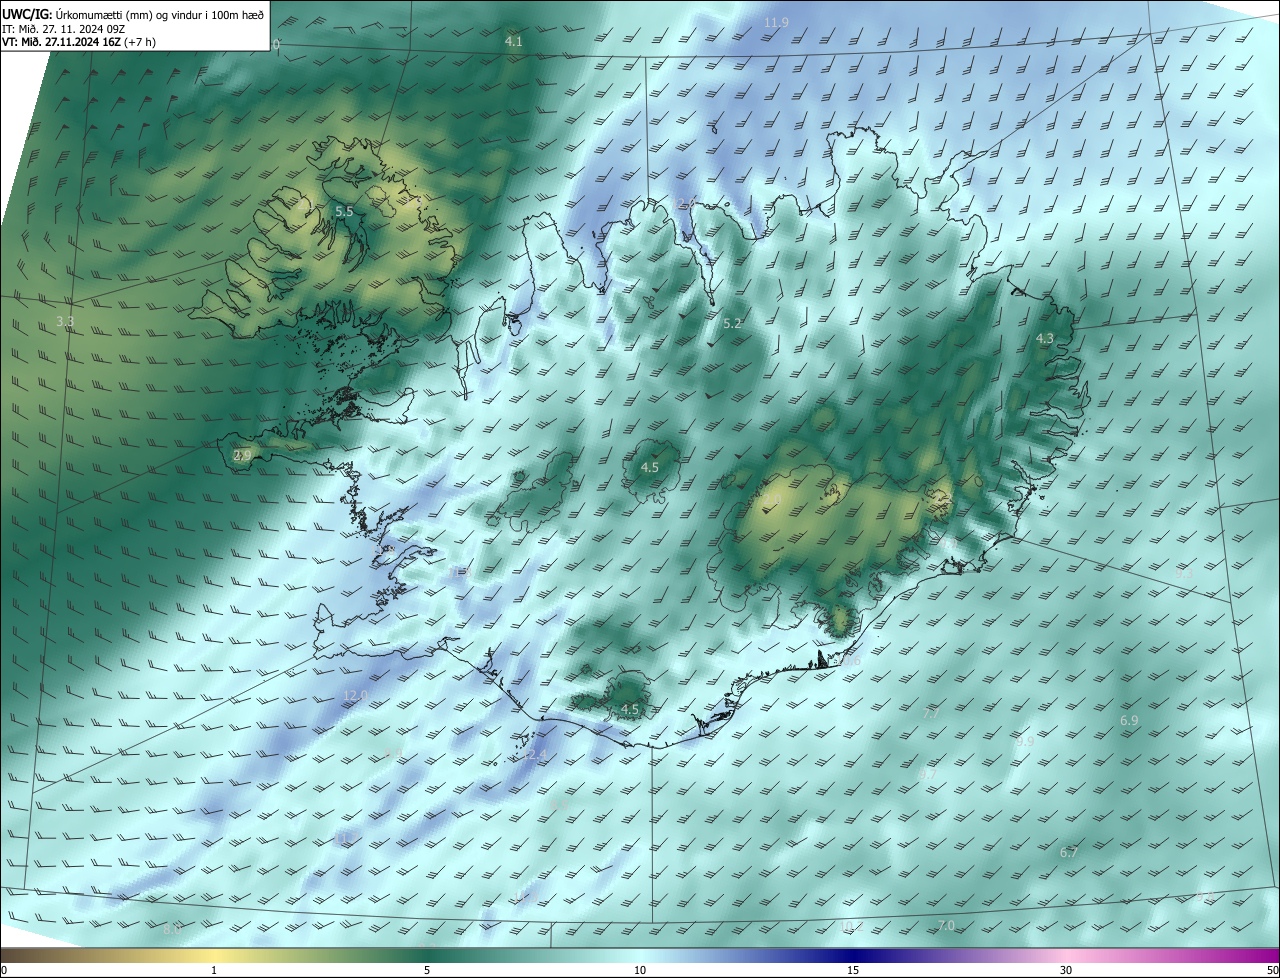The image size is (1280, 978).
Task: Click the '30' tick on the colour scale
Action: [x=1066, y=971]
